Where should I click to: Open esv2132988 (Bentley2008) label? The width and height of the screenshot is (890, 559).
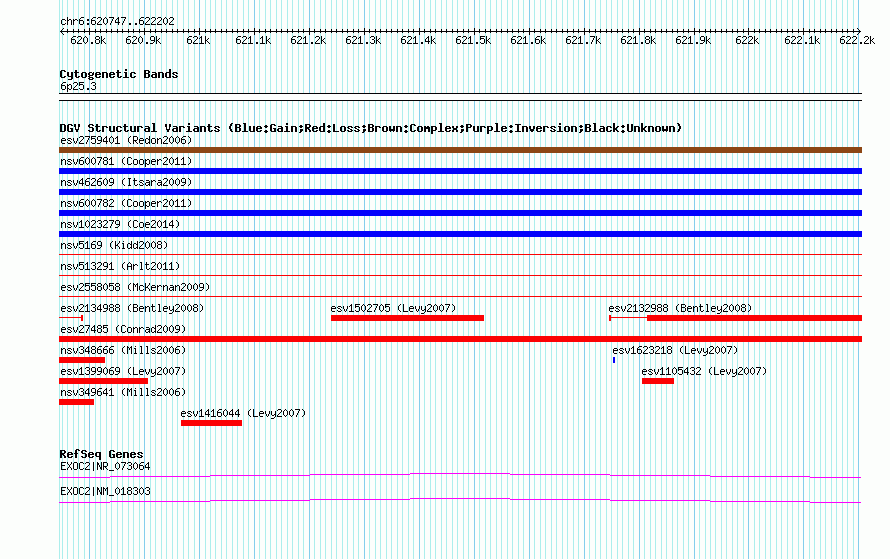pyautogui.click(x=680, y=308)
